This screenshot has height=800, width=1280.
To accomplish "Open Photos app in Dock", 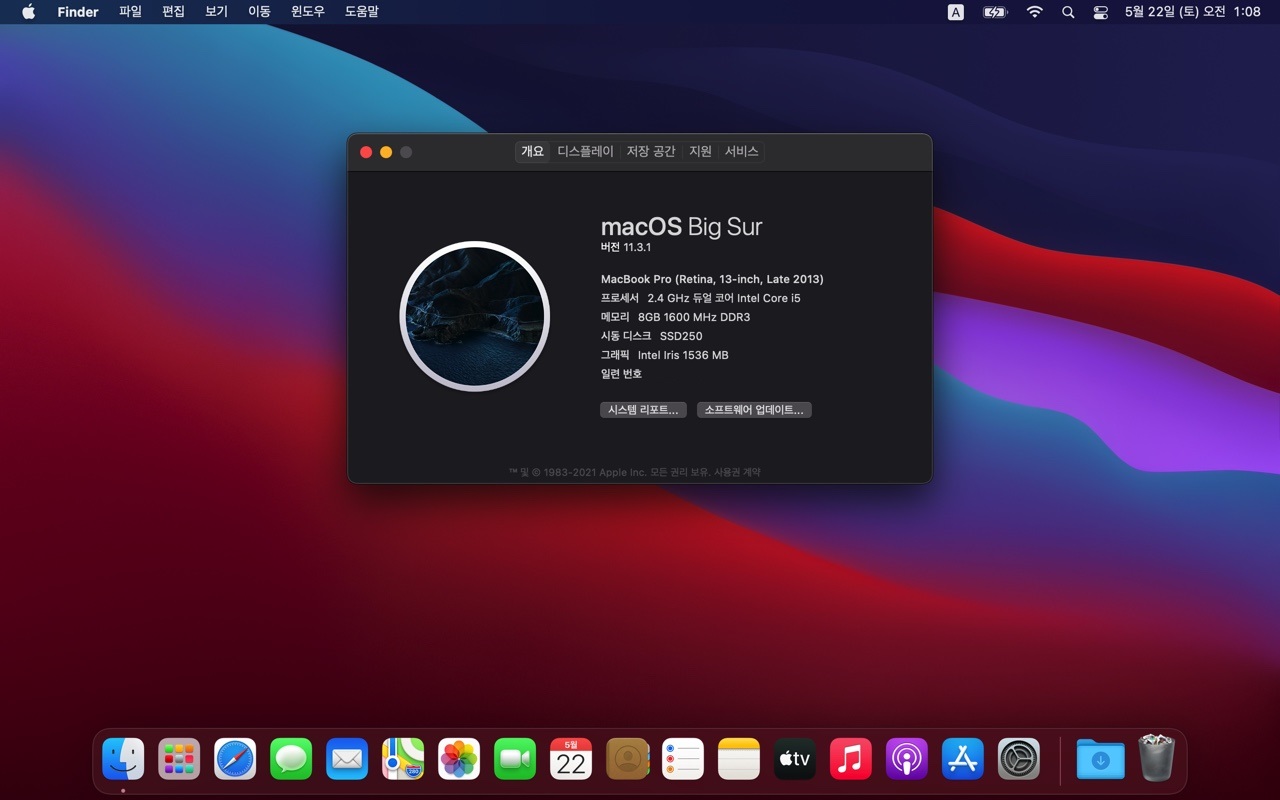I will (459, 759).
